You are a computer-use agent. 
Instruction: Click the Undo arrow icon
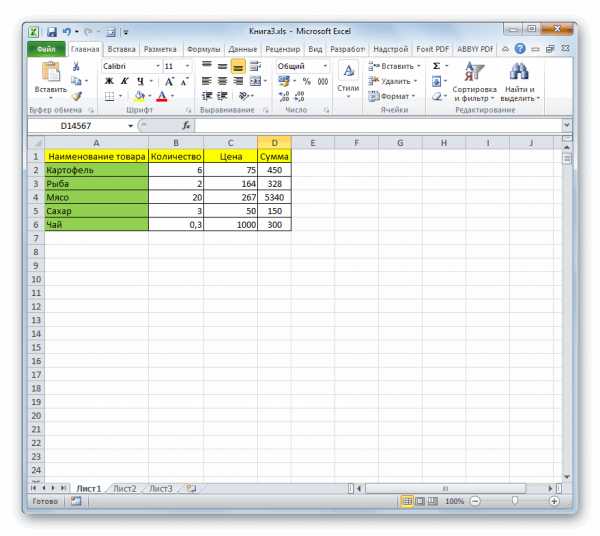tap(67, 31)
